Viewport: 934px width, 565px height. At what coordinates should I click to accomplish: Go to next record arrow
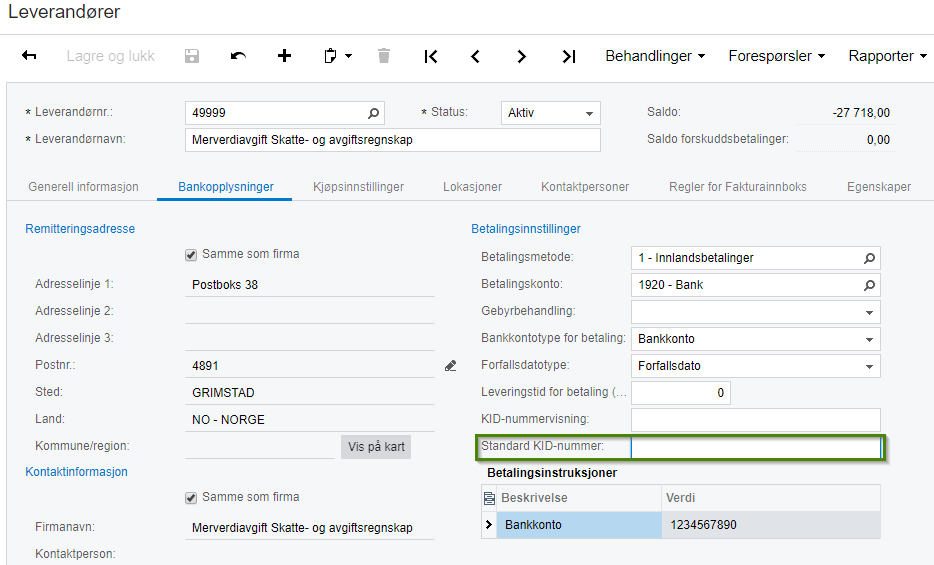coord(521,57)
